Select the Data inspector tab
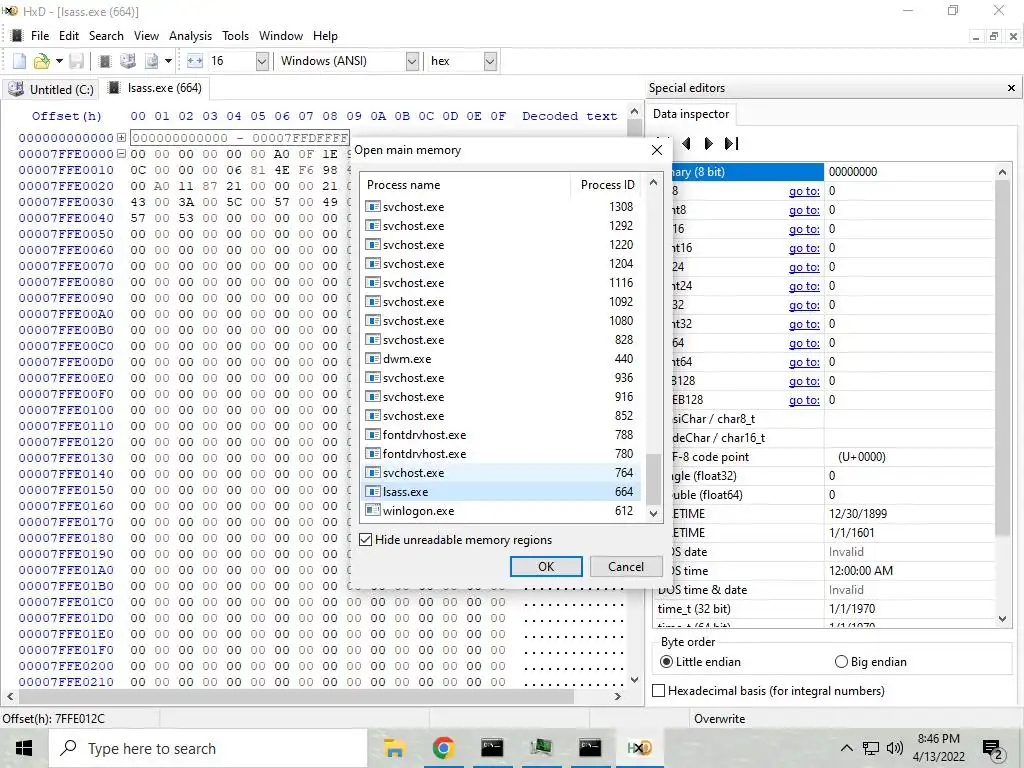The height and width of the screenshot is (768, 1024). tap(691, 114)
